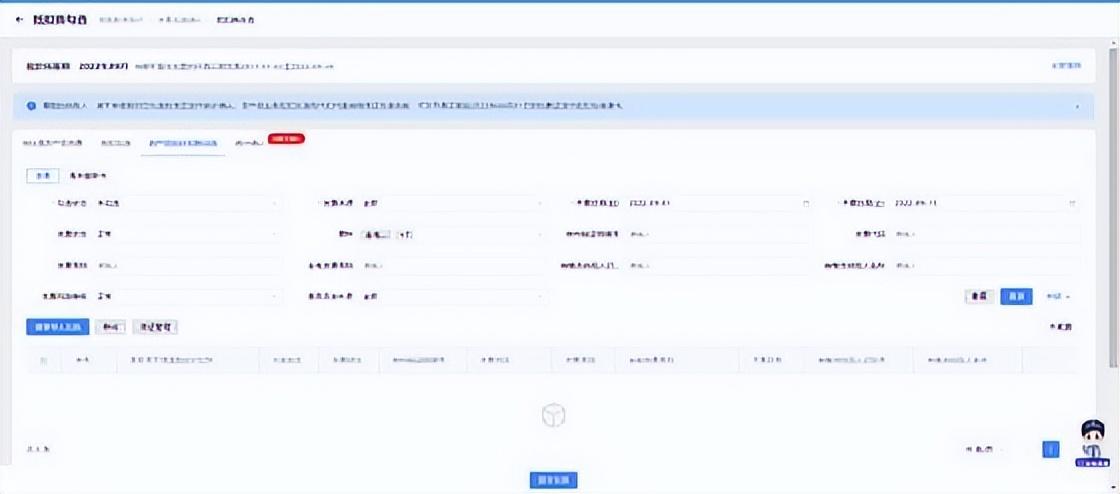Click the first date field showing 2022
1120x494 pixels.
[719, 203]
